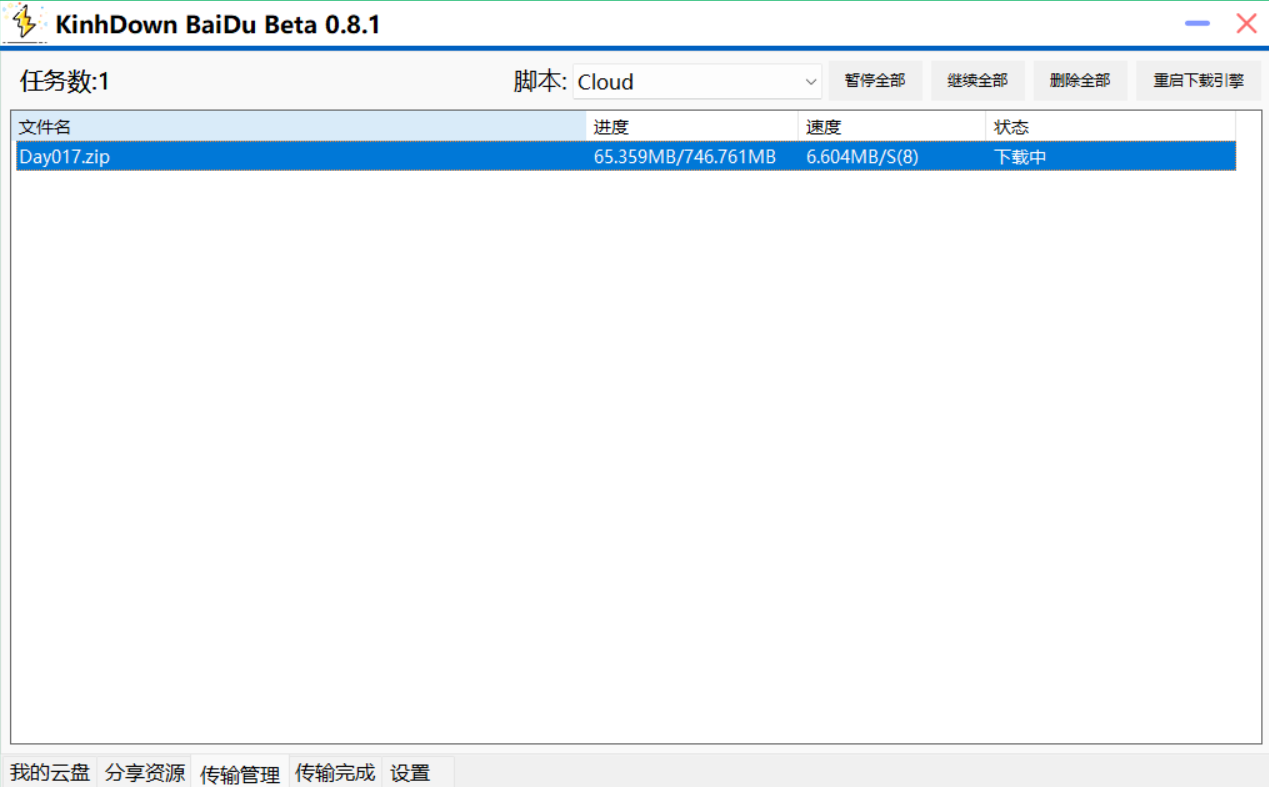Screen dimensions: 1269x787
Task: Switch to the 我的云盘 tab
Action: (x=50, y=772)
